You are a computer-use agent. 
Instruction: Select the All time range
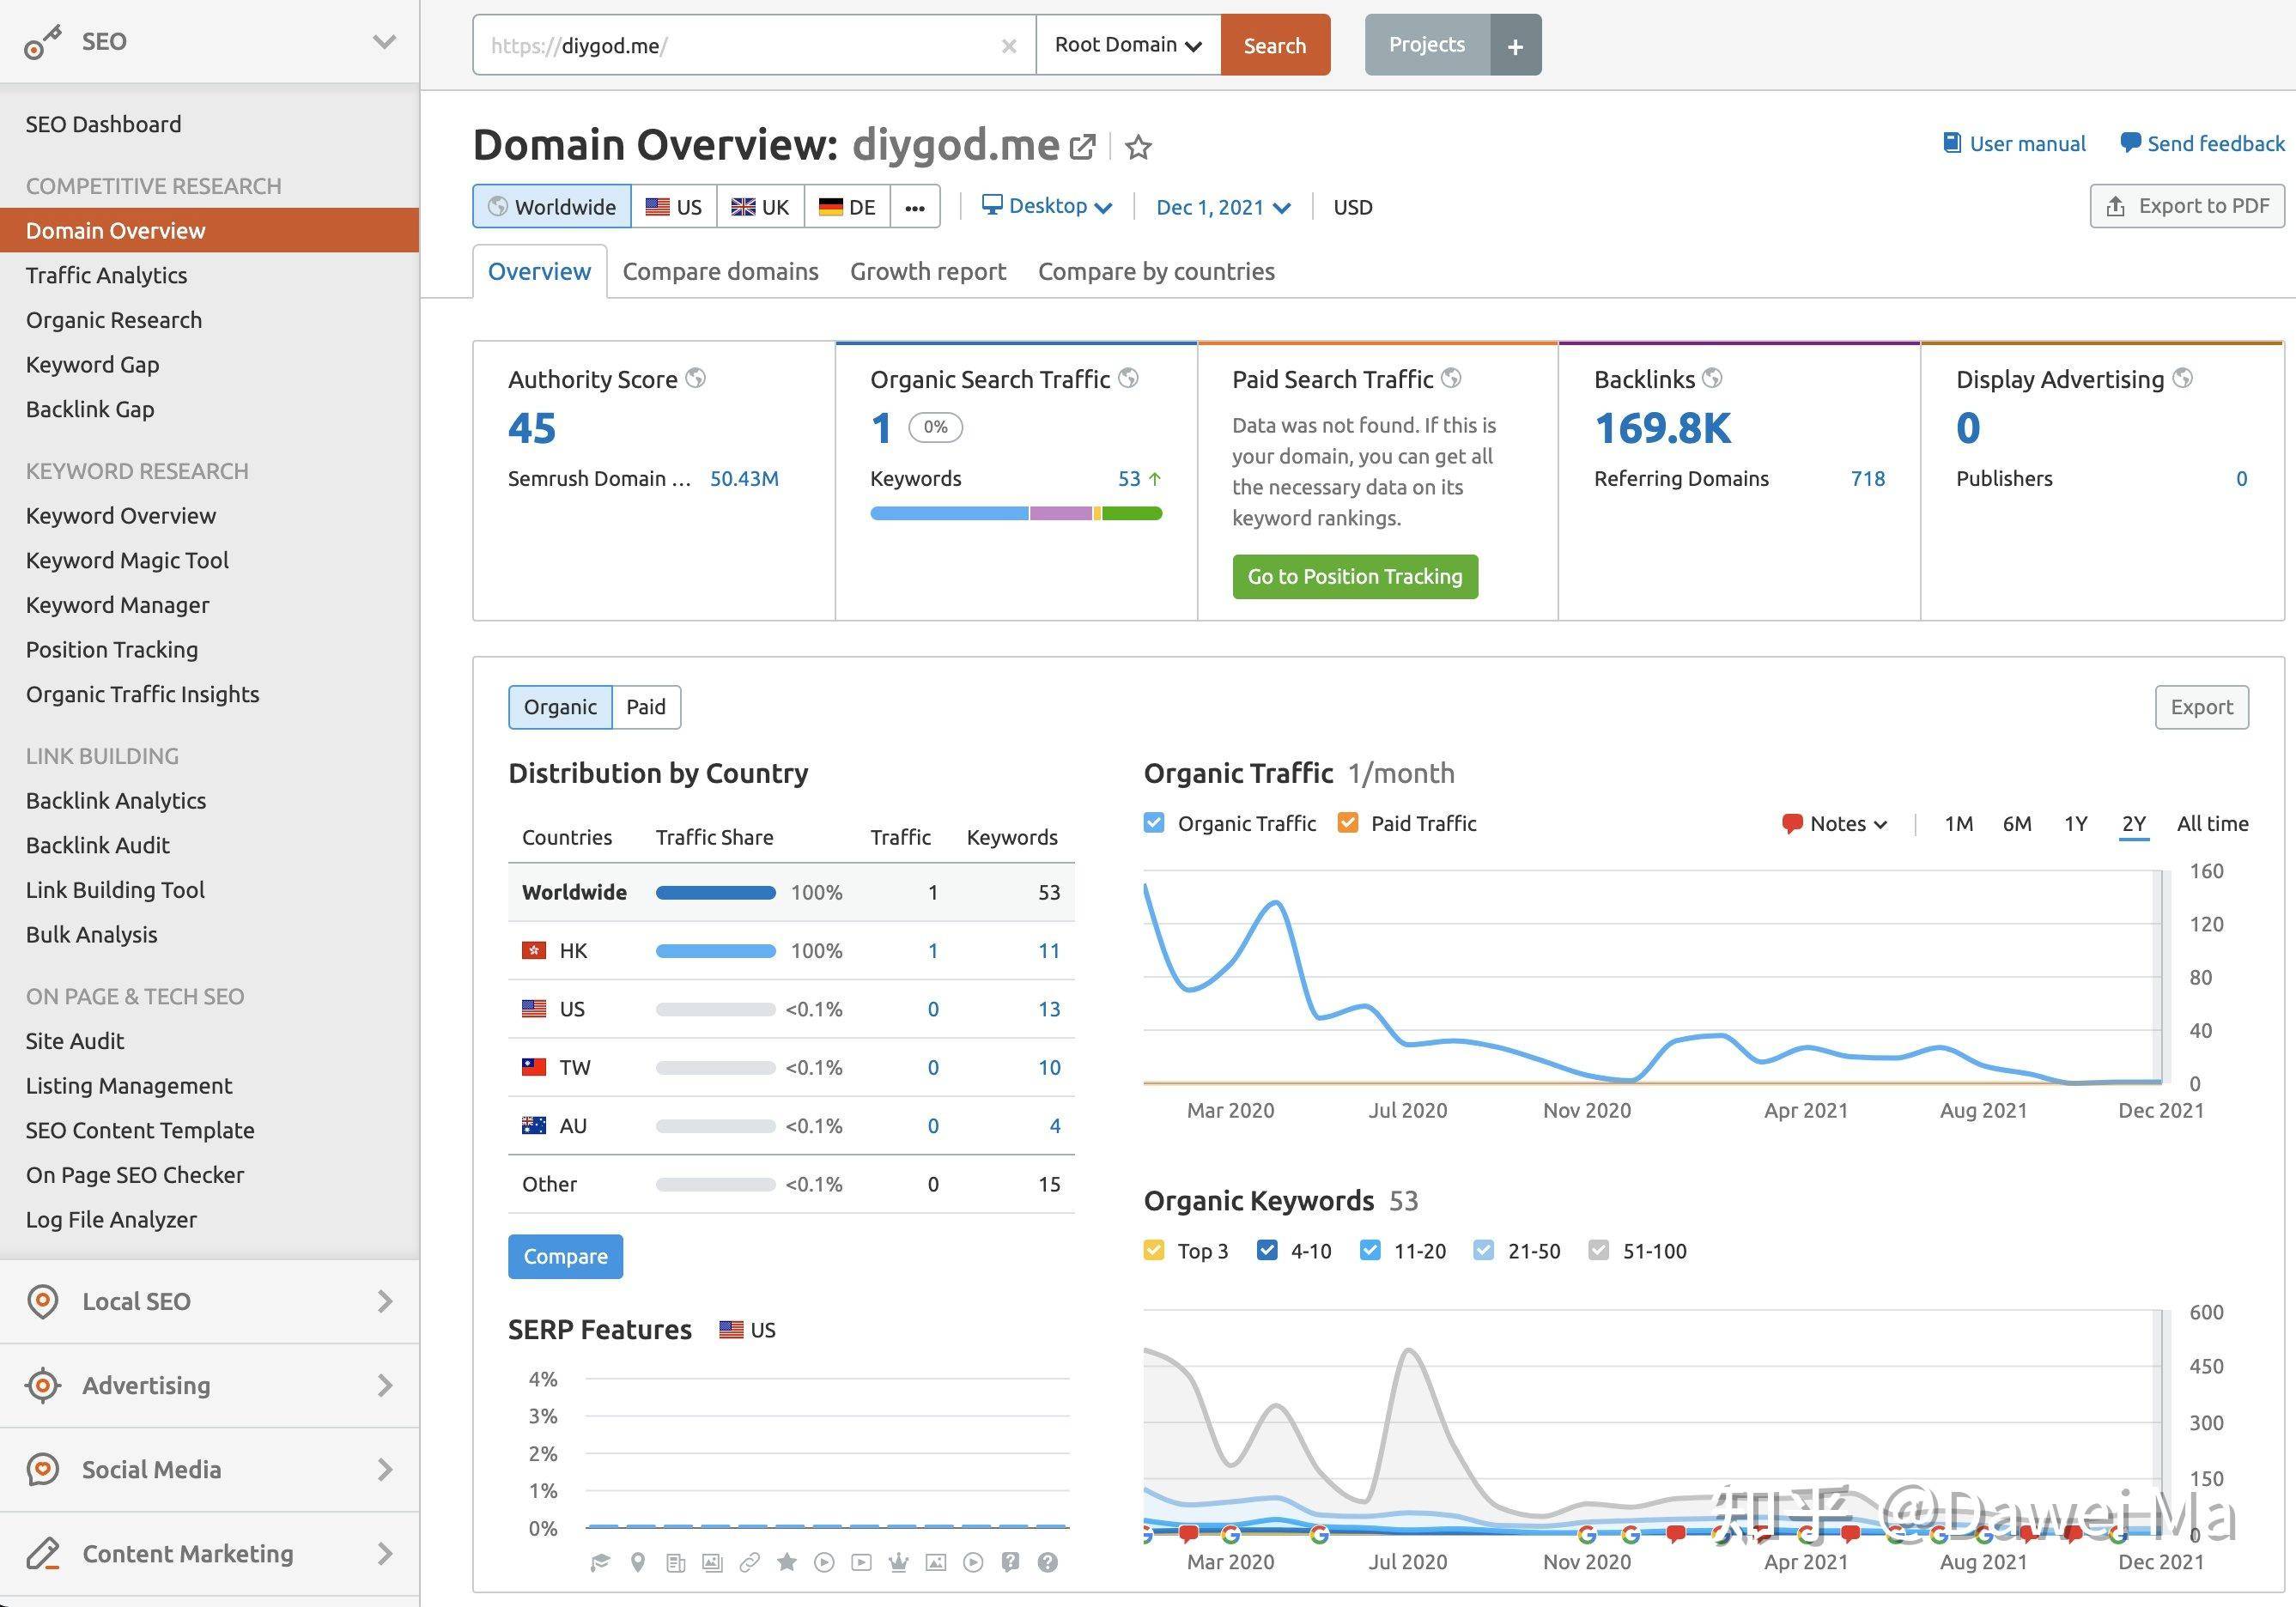click(x=2212, y=823)
